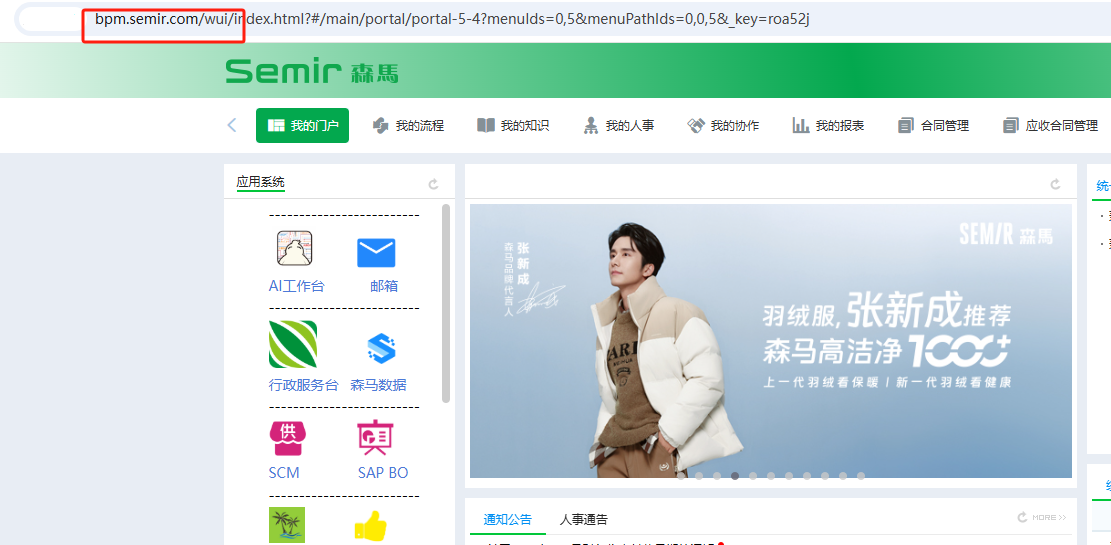Refresh the 应用系统 panel
1111x545 pixels.
click(434, 184)
